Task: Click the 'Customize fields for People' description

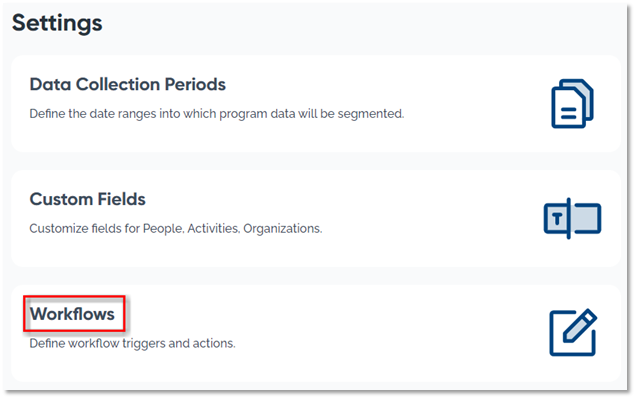Action: point(176,229)
